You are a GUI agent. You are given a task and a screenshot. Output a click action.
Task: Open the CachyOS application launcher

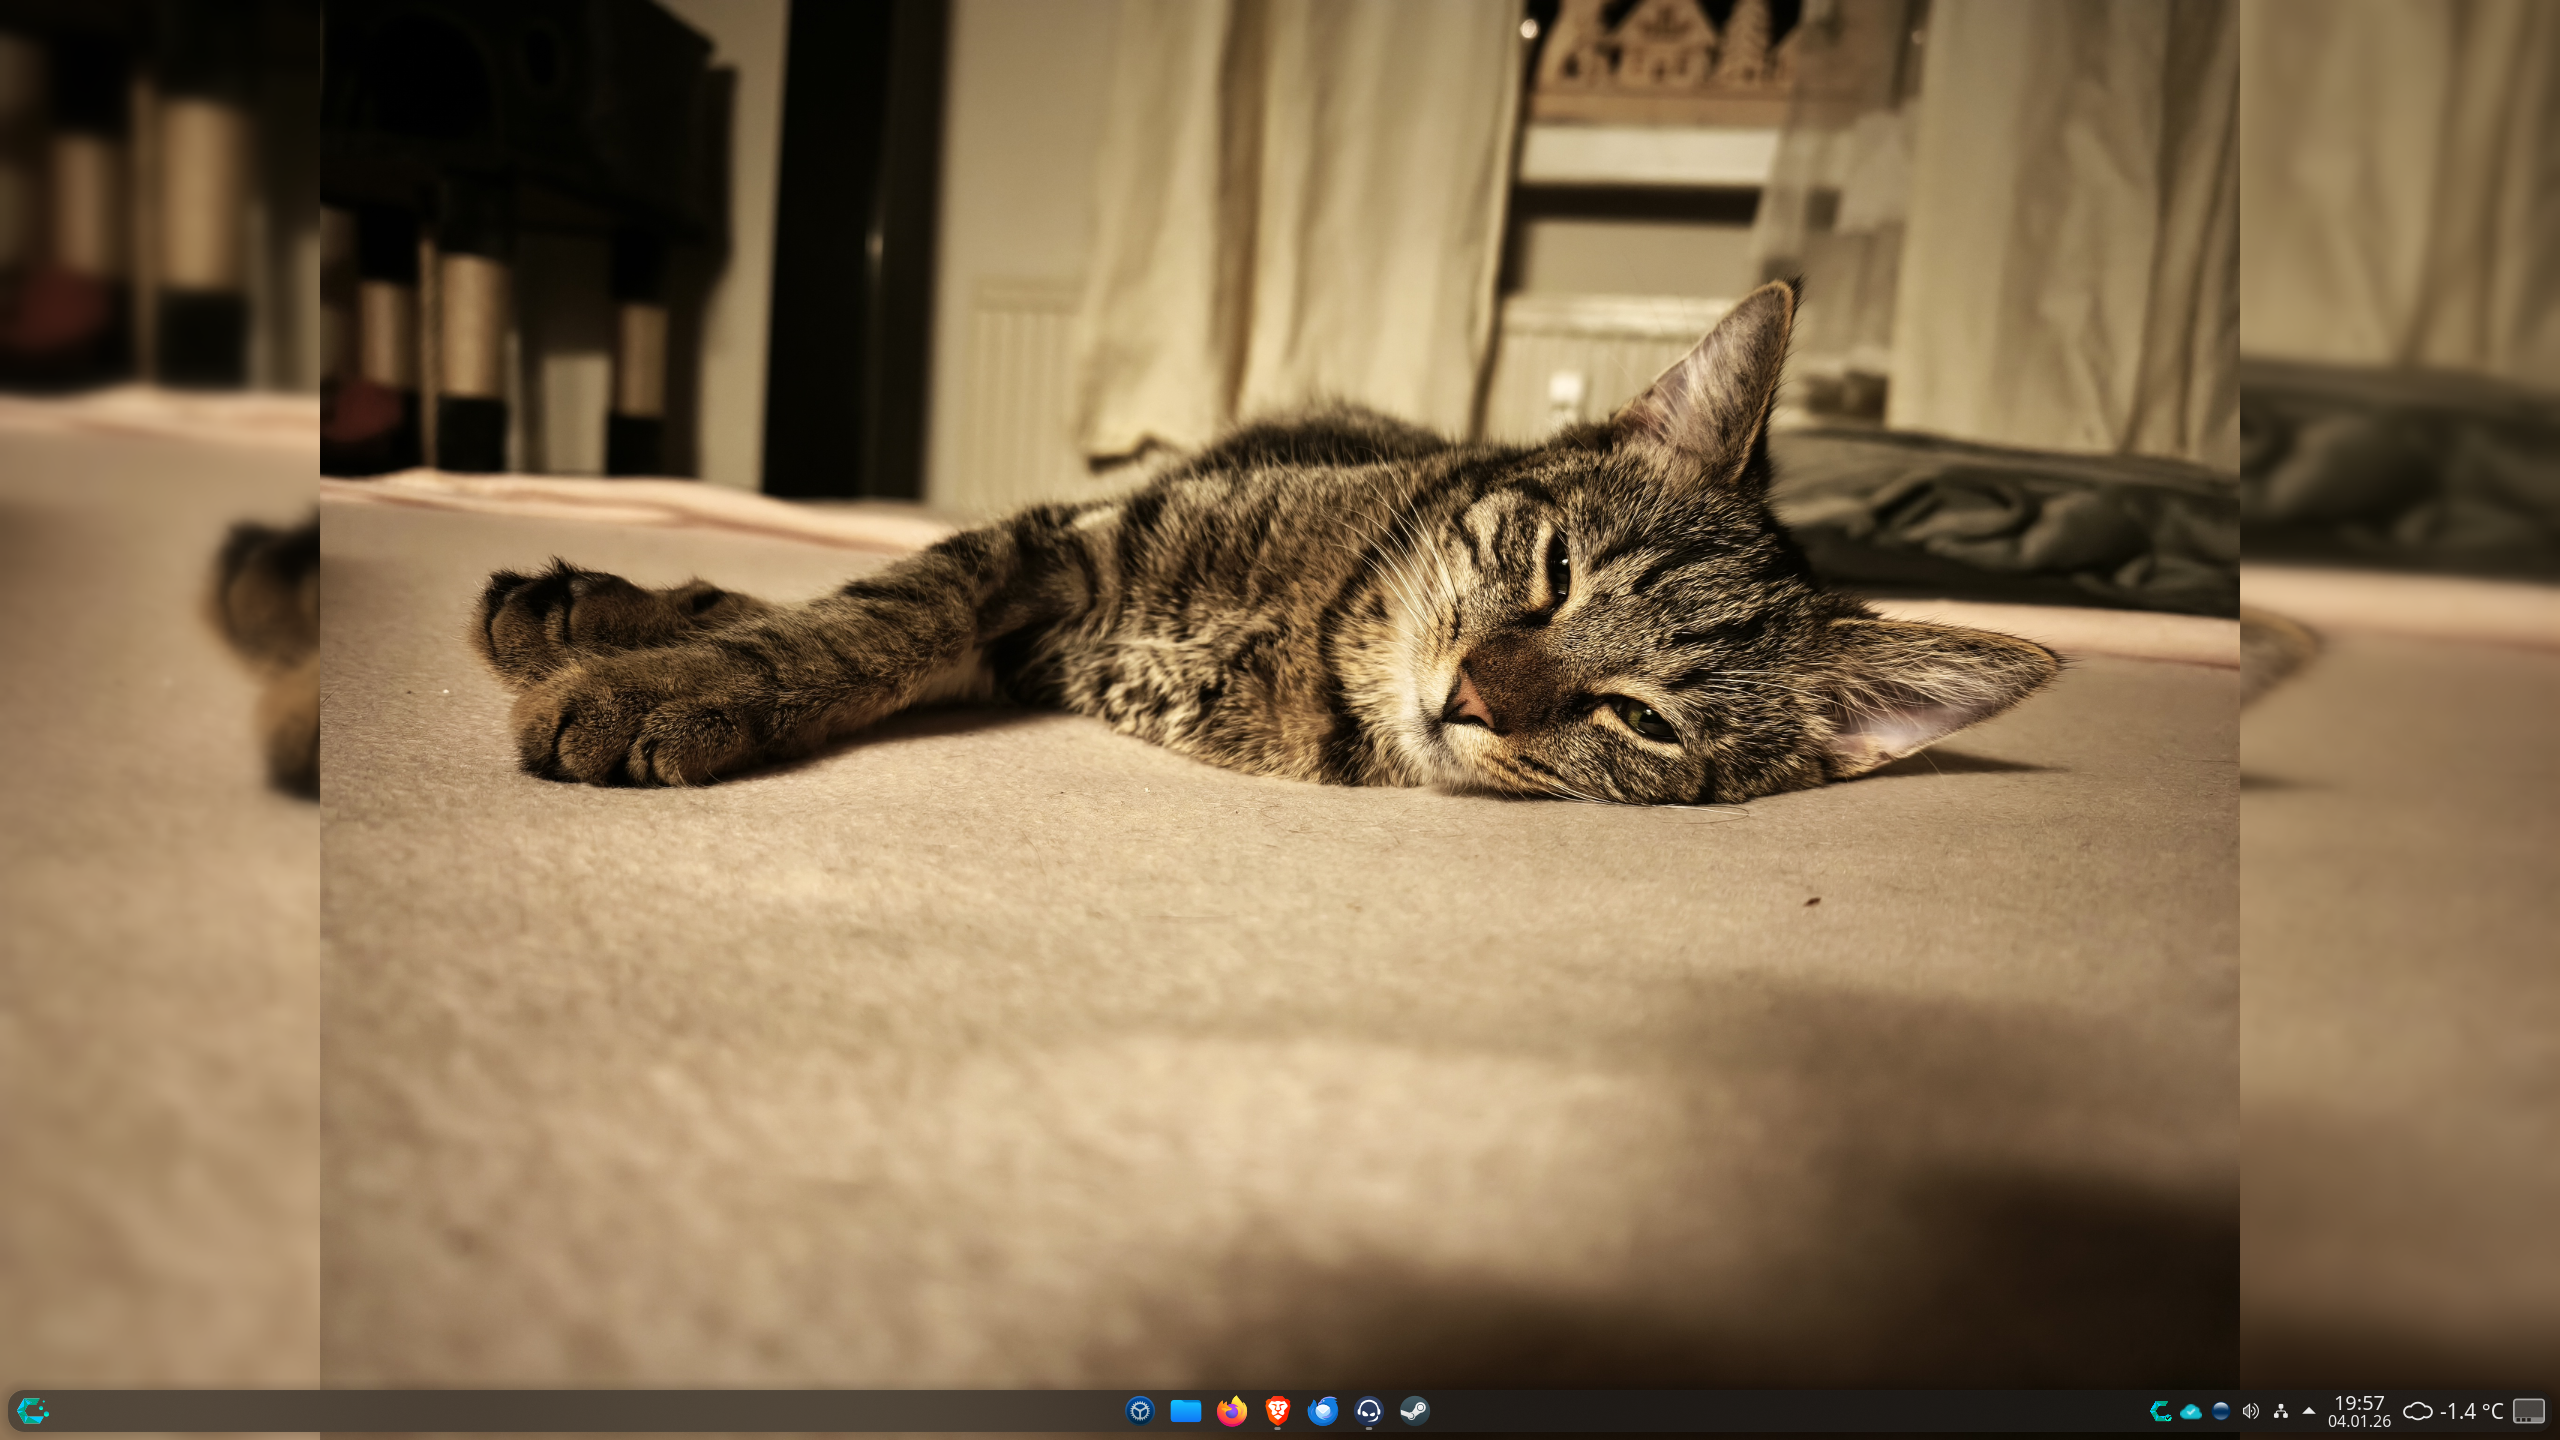33,1411
